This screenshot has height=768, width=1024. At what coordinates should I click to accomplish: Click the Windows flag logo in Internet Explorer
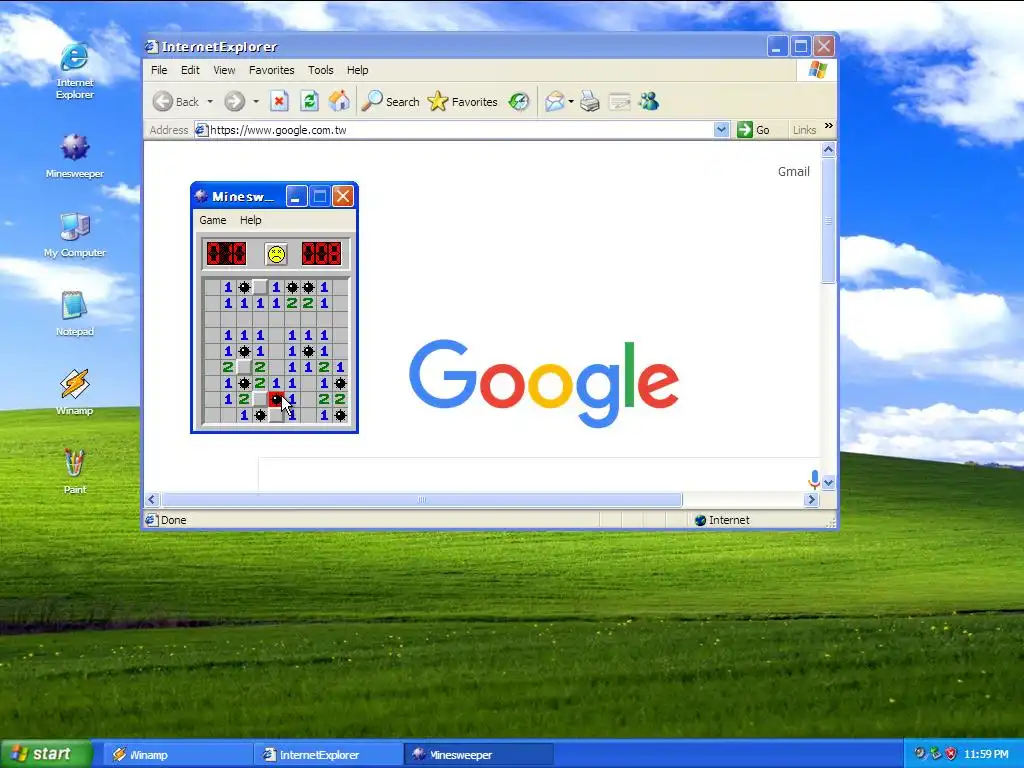(x=818, y=70)
